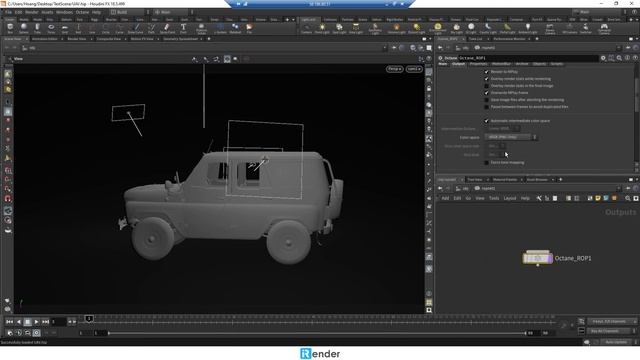Open network editor Add menu
This screenshot has height=360, width=640.
tap(445, 198)
